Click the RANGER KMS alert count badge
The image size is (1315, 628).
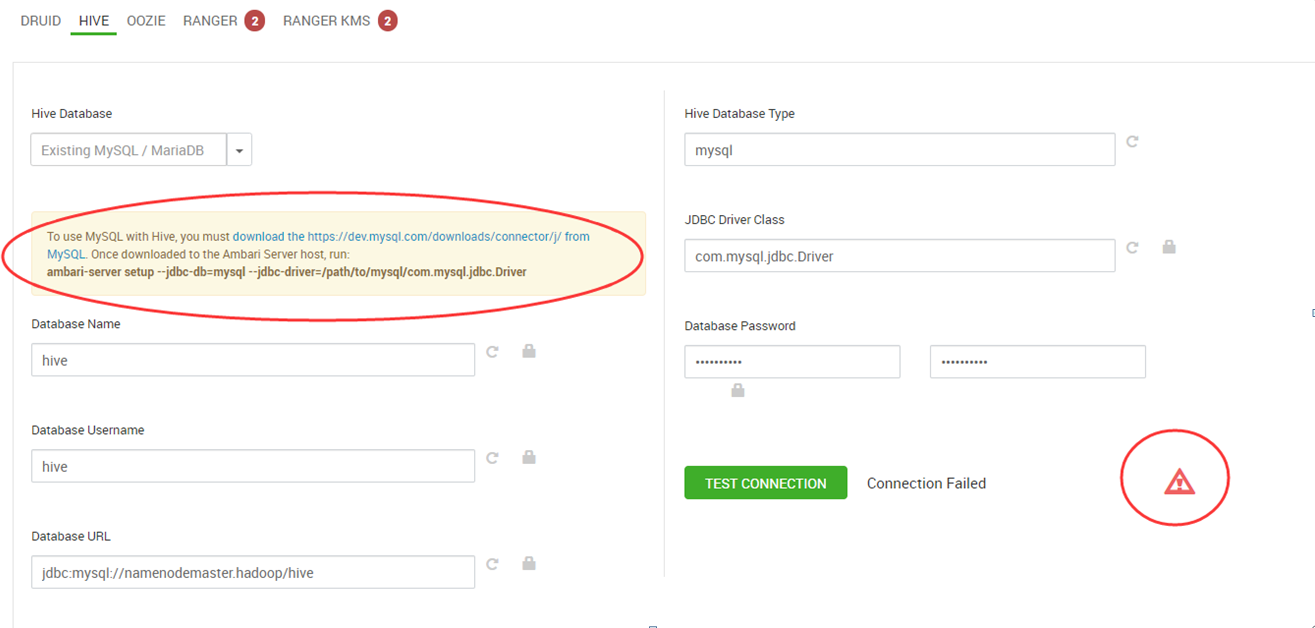tap(387, 21)
